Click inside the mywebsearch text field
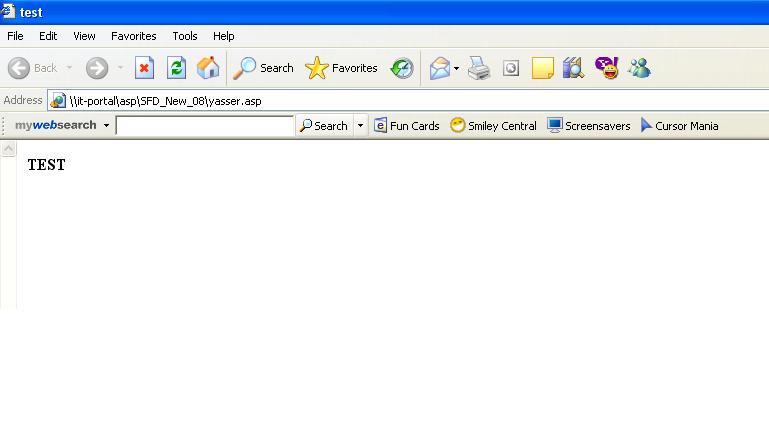The width and height of the screenshot is (769, 432). click(204, 126)
